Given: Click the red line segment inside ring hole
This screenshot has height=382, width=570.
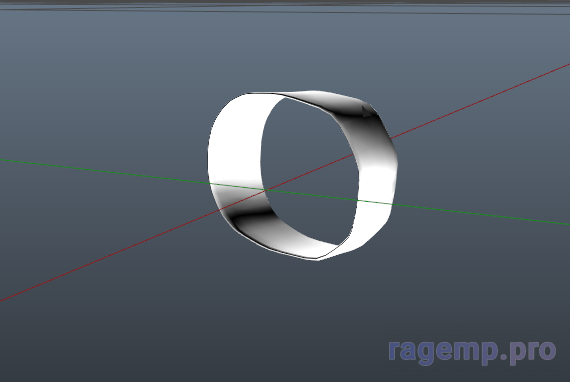Looking at the screenshot, I should (x=310, y=173).
